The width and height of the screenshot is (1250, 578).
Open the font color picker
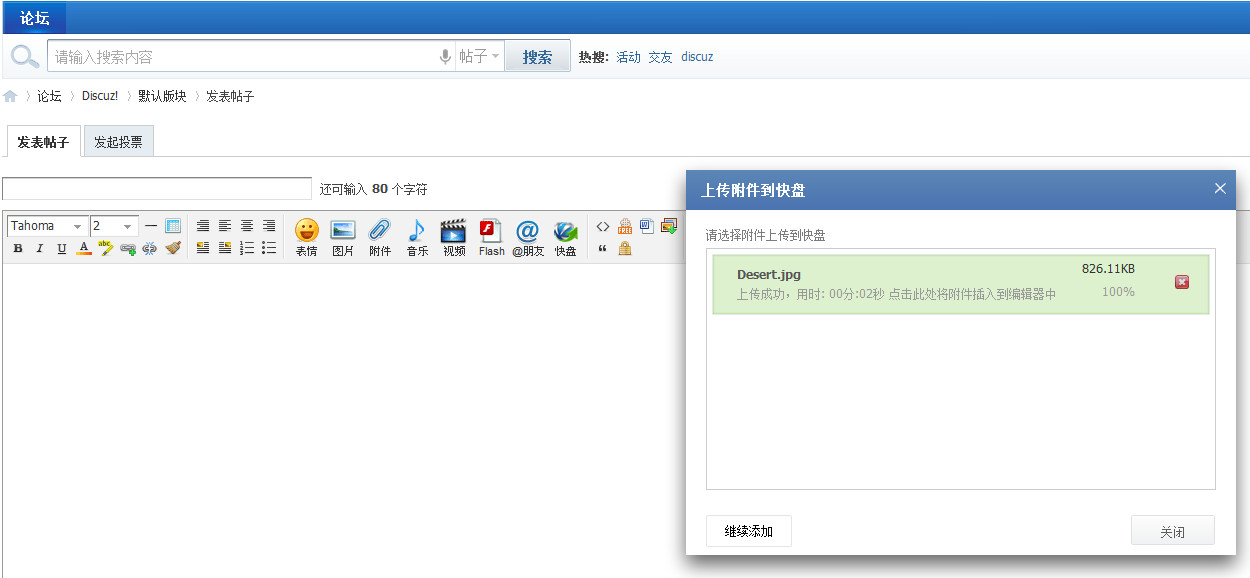point(84,249)
